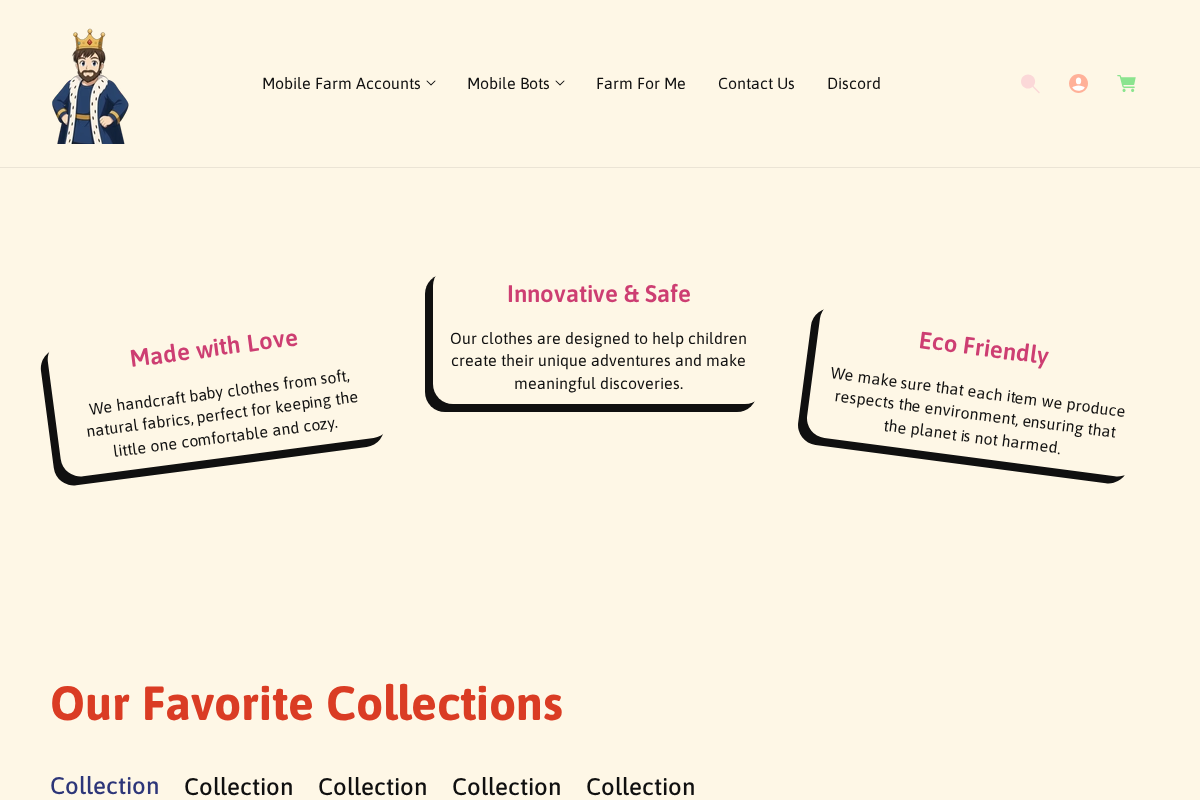This screenshot has height=800, width=1200.
Task: Open the Mobile Farm Accounts menu
Action: point(340,83)
